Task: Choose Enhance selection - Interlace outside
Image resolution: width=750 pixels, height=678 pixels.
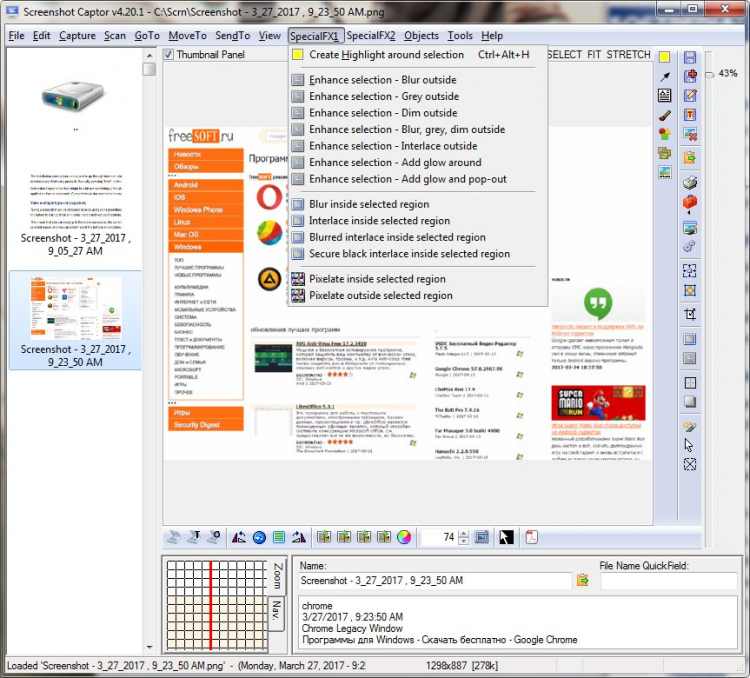Action: 418,146
